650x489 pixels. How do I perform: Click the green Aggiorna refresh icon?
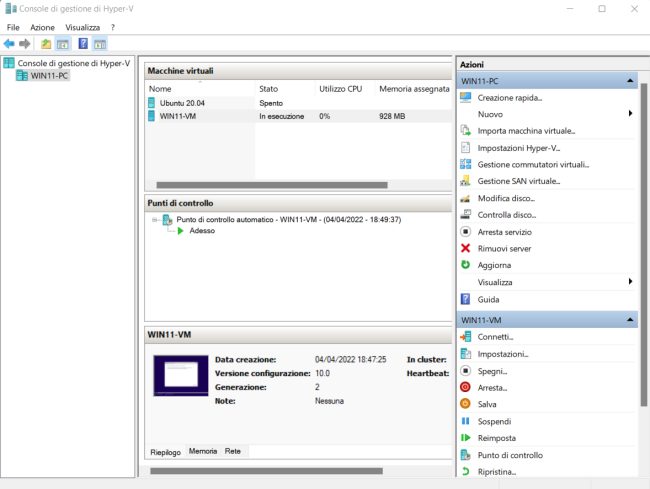pos(465,265)
